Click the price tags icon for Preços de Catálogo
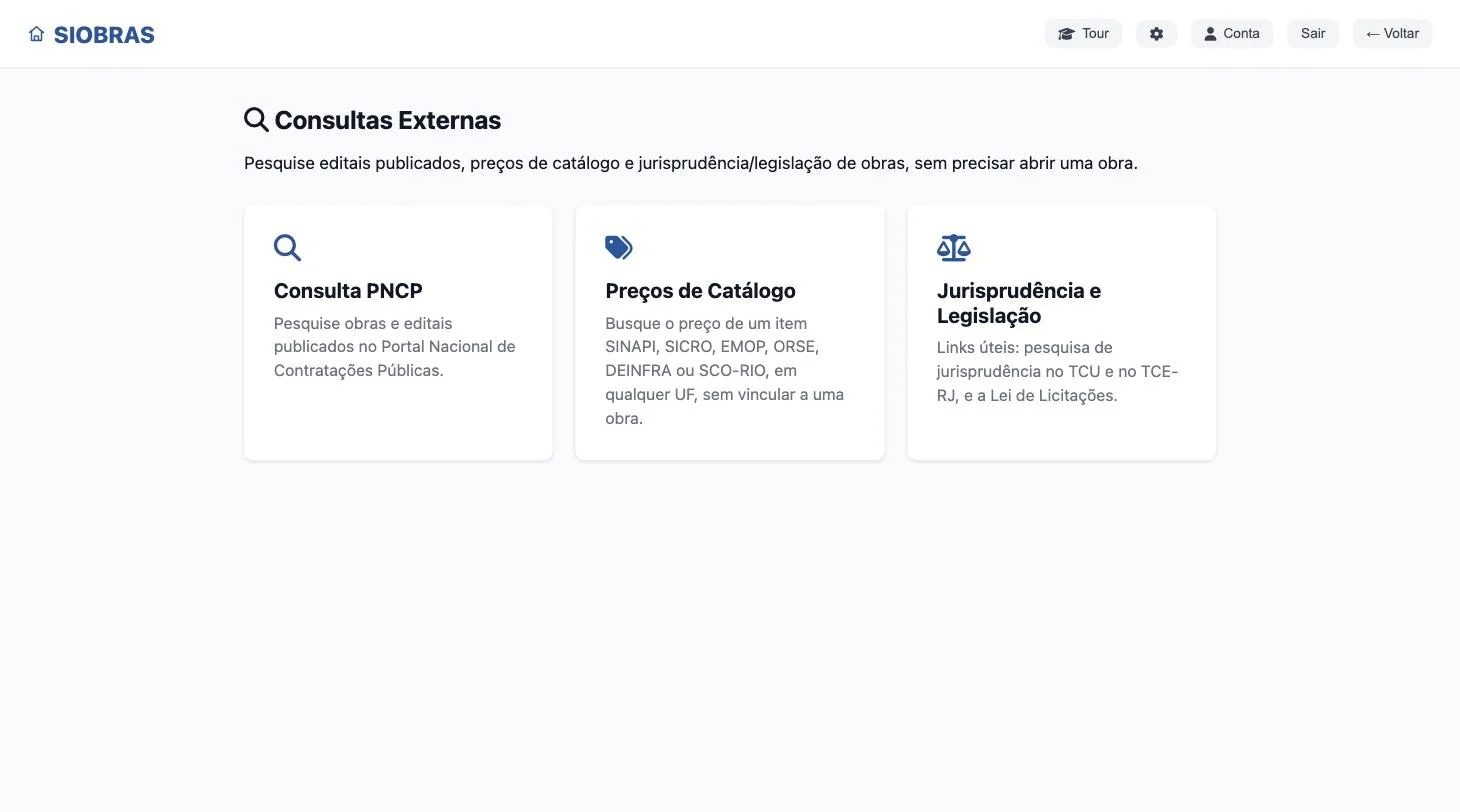 [619, 248]
